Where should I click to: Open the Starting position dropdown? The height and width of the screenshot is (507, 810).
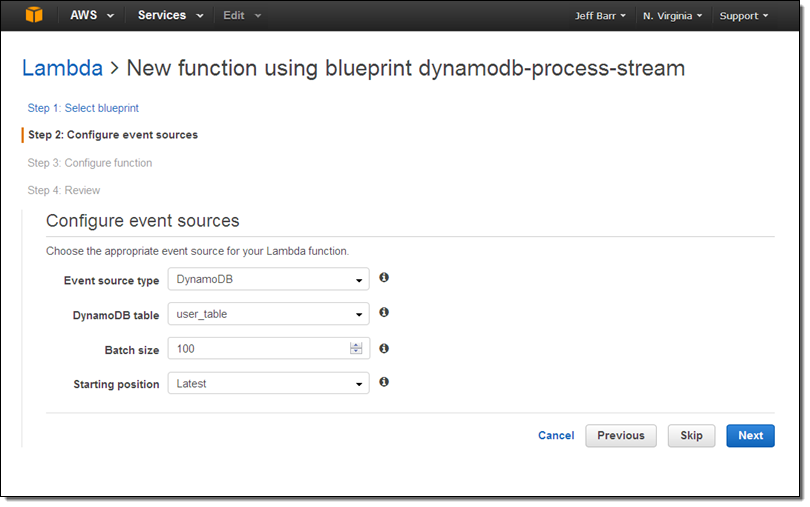point(268,383)
